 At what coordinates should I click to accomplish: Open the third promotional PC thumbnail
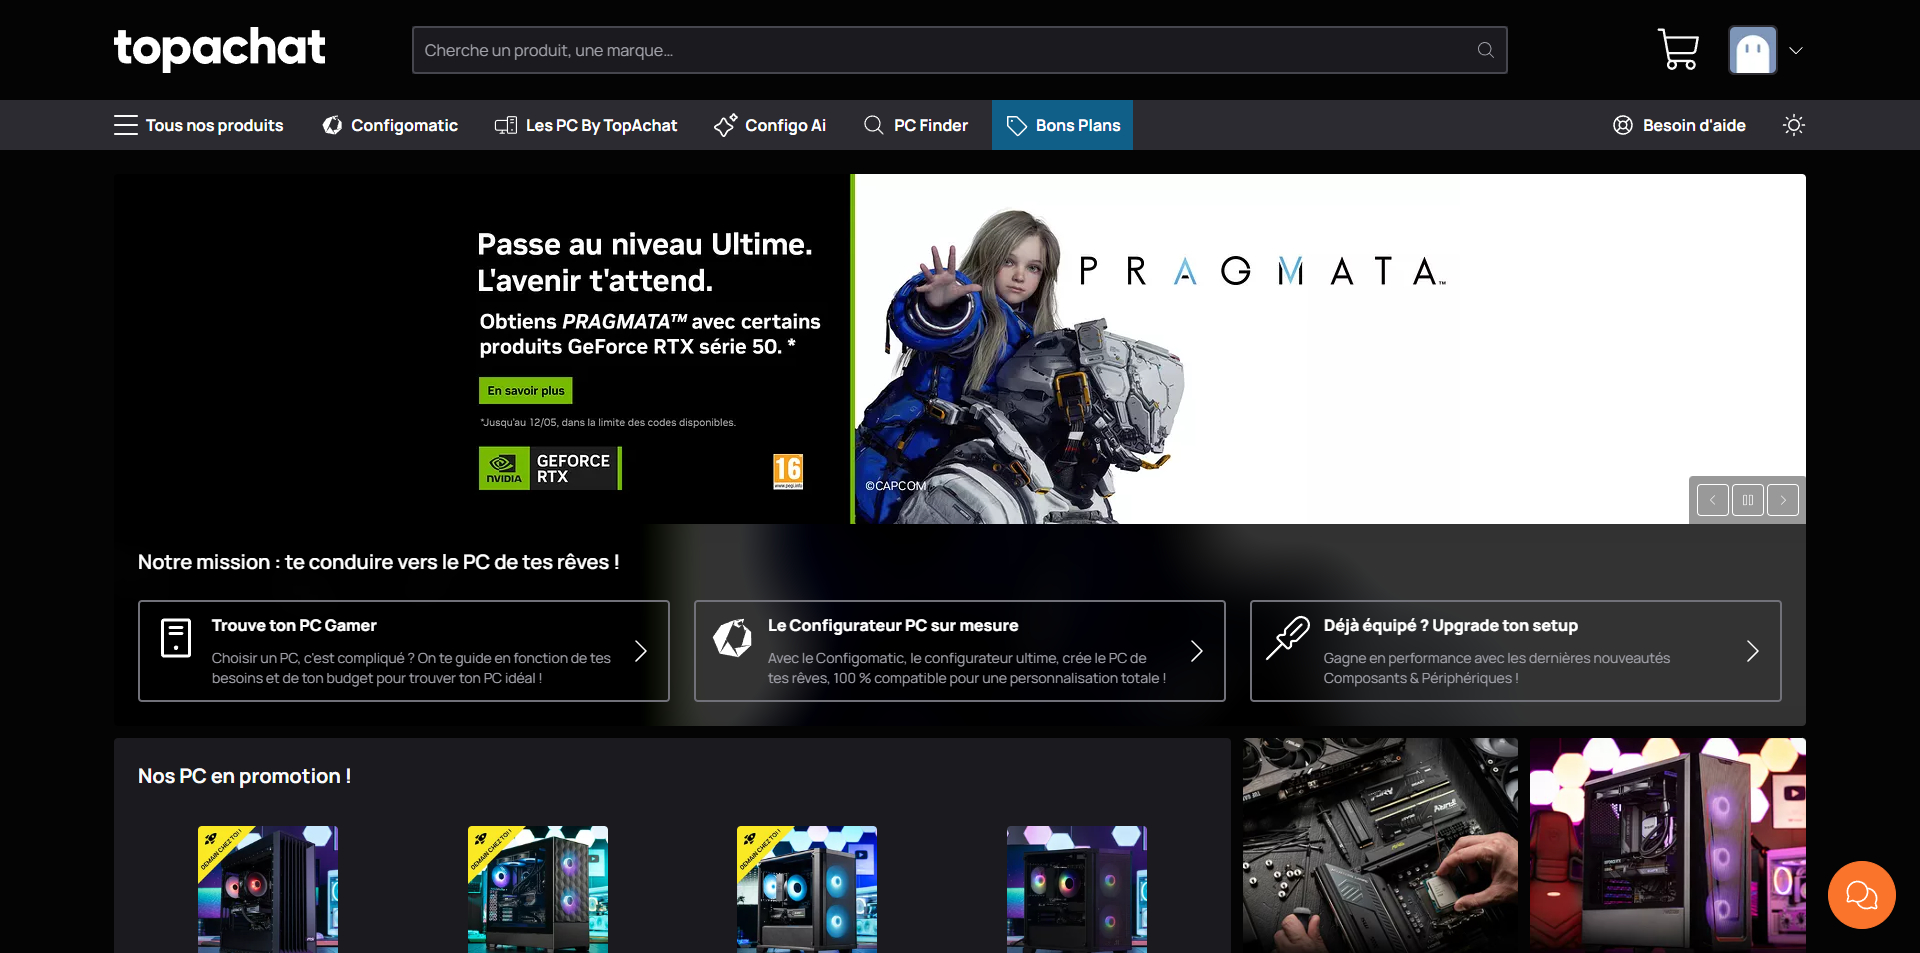click(x=807, y=889)
